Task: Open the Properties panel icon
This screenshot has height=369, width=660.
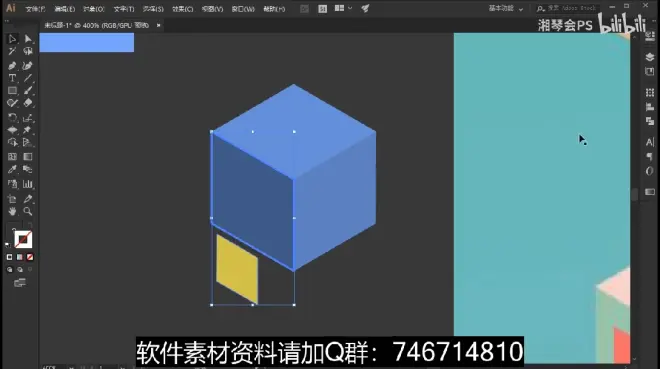Action: point(650,37)
